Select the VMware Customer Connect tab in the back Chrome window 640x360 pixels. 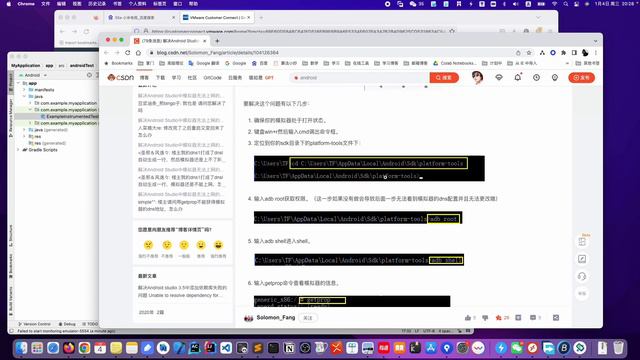pyautogui.click(x=216, y=18)
